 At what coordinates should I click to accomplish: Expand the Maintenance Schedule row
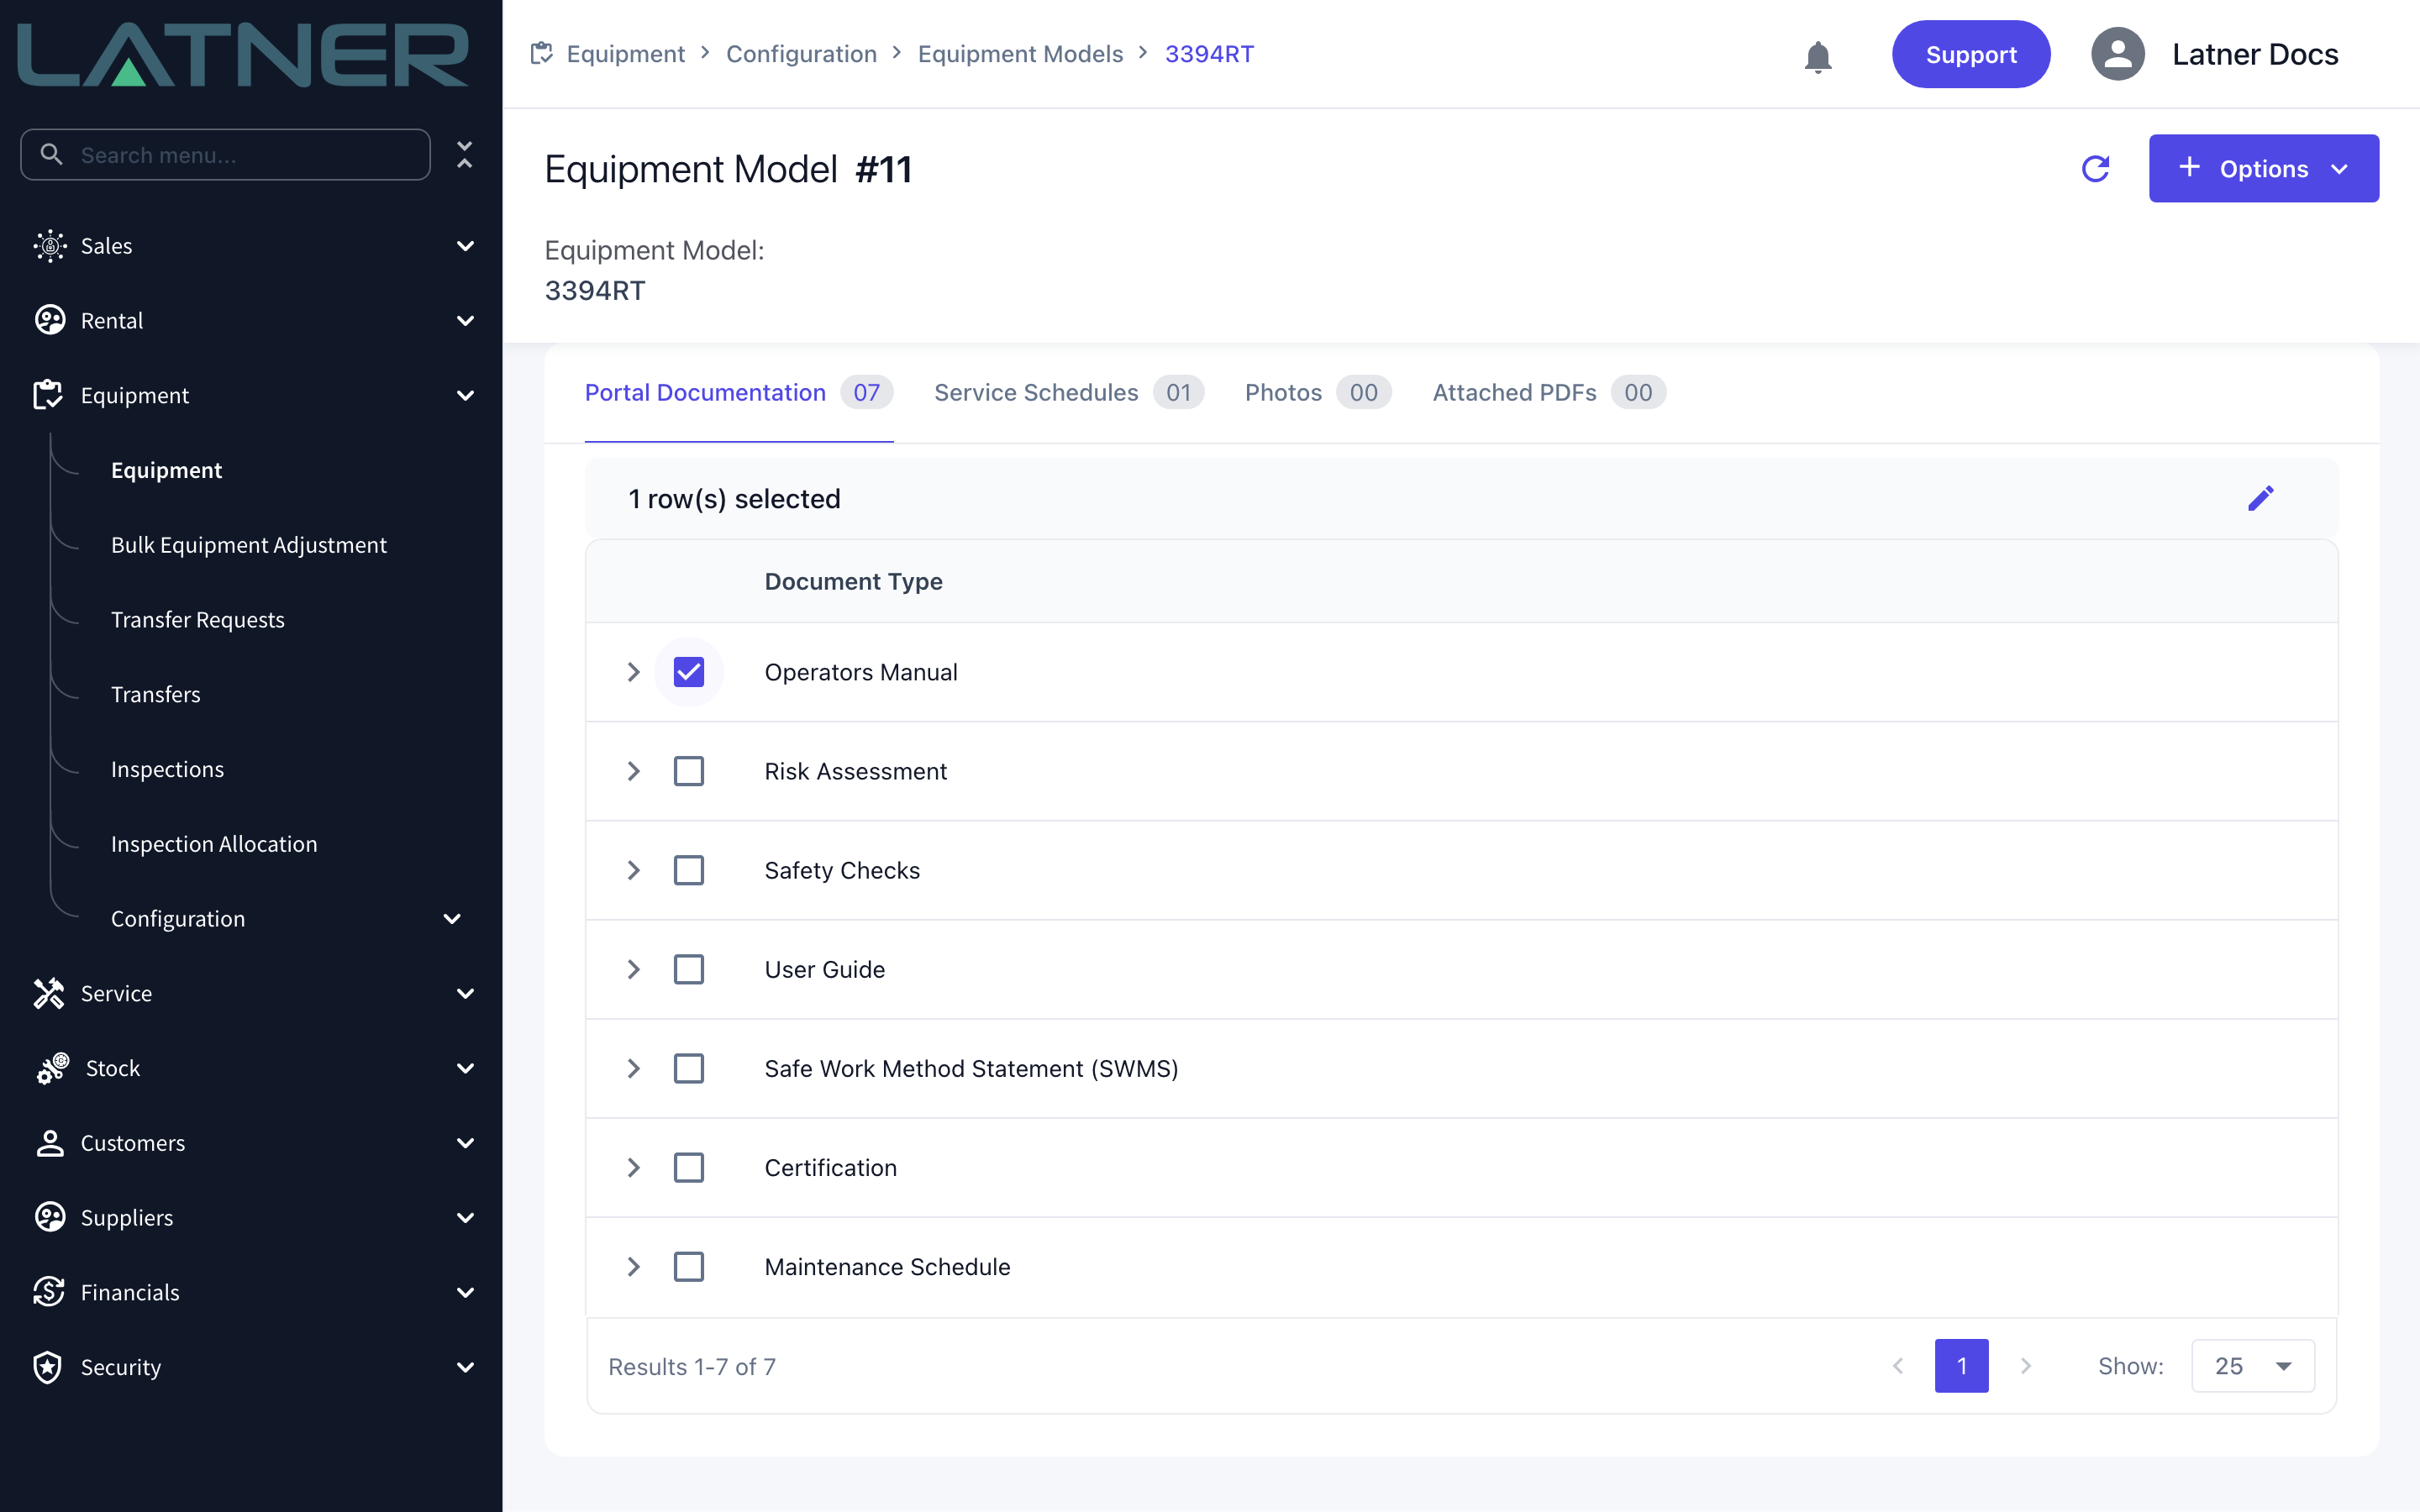pos(633,1267)
